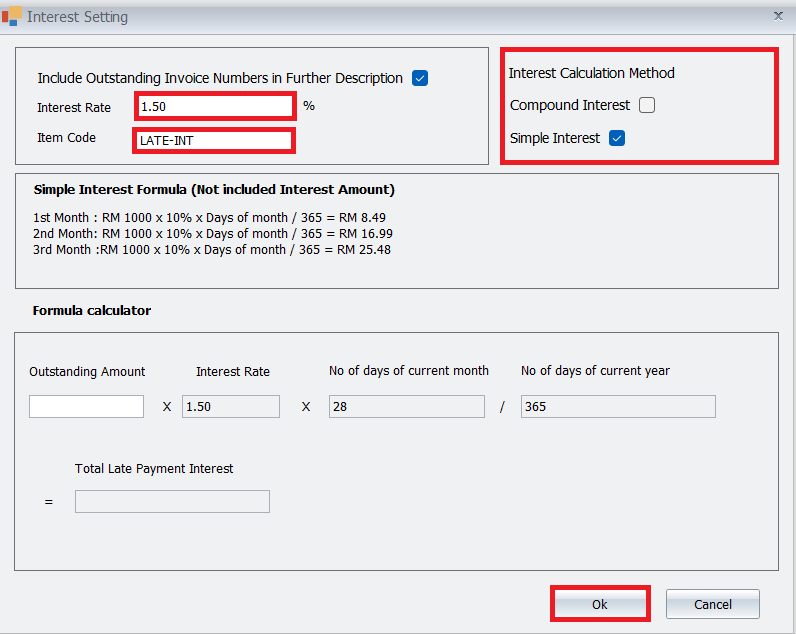Uncheck the Simple Interest checkbox
The width and height of the screenshot is (796, 634).
tap(617, 138)
